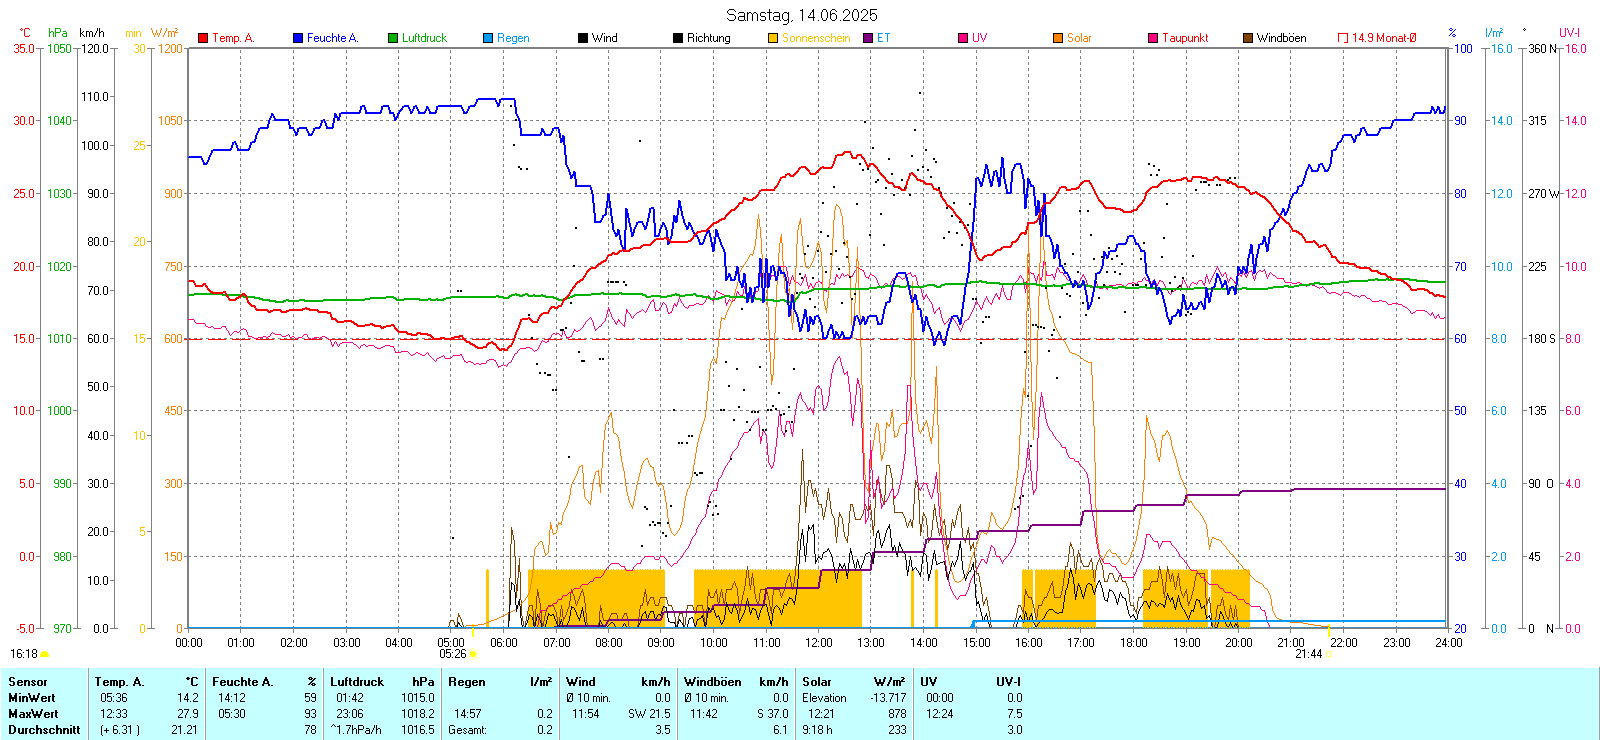Image resolution: width=1600 pixels, height=740 pixels.
Task: Click the red Temp. A. legend swatch
Action: 203,38
